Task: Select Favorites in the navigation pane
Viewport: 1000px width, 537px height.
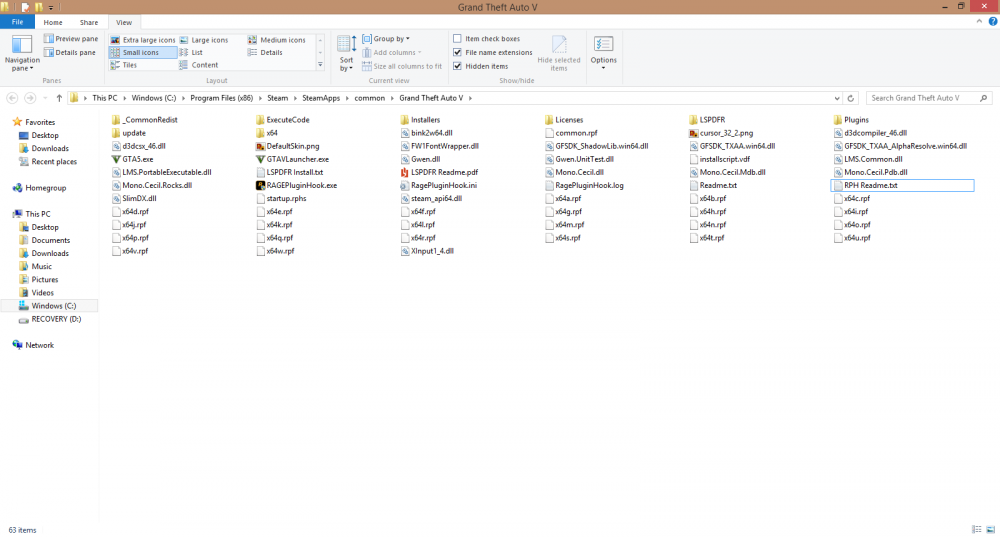Action: (x=40, y=122)
